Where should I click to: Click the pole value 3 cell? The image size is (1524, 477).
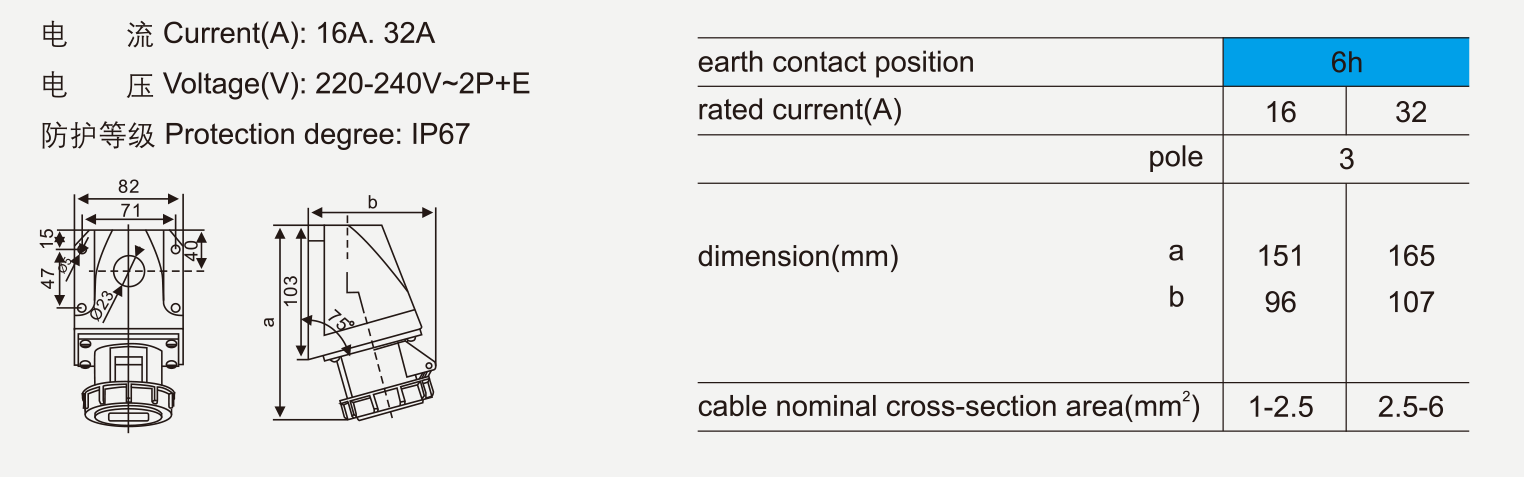(x=1346, y=159)
